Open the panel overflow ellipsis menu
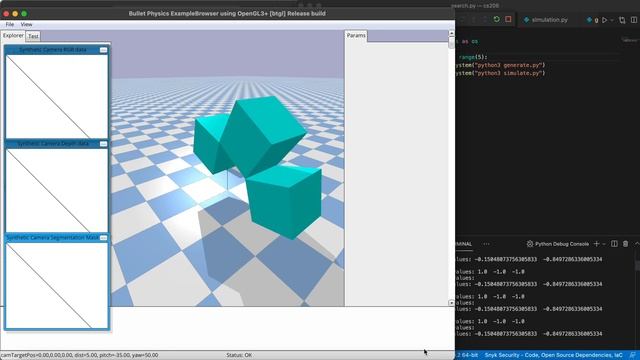640x360 pixels. pos(486,244)
